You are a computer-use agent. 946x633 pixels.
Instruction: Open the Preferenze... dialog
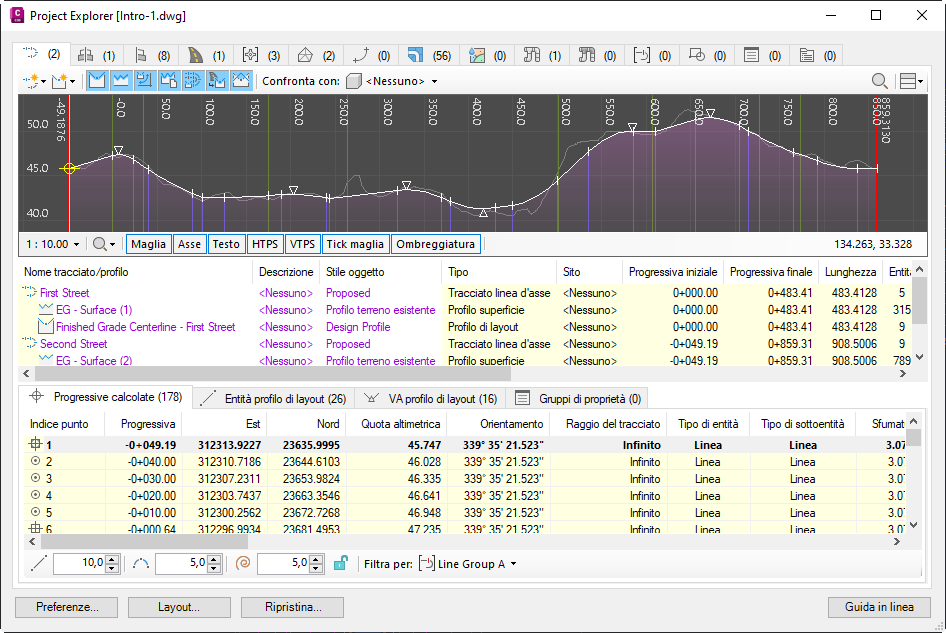[x=66, y=607]
